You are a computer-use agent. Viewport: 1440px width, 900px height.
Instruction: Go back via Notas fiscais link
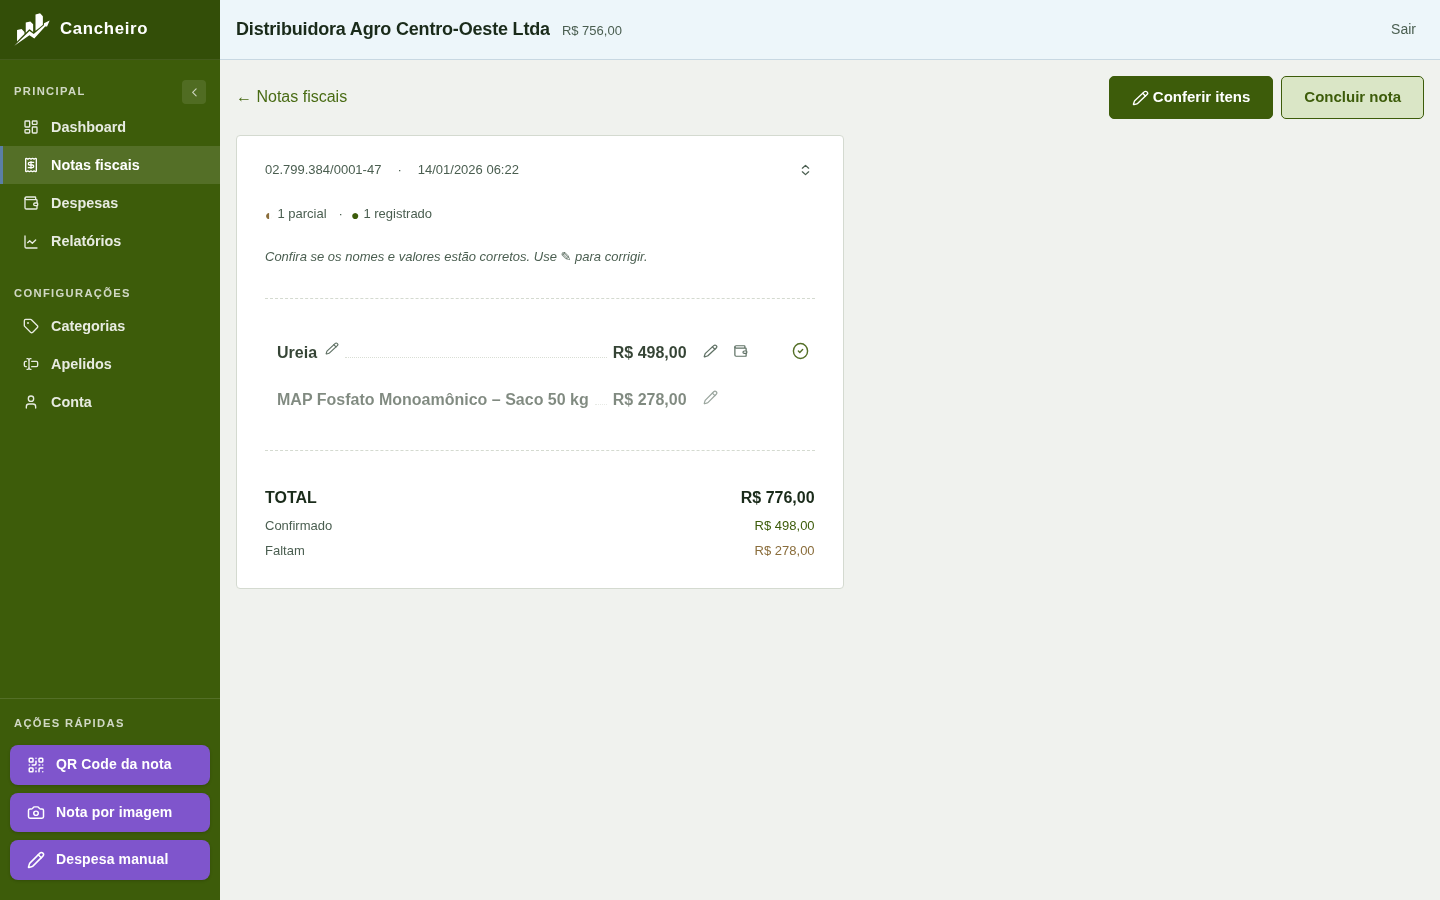(292, 97)
